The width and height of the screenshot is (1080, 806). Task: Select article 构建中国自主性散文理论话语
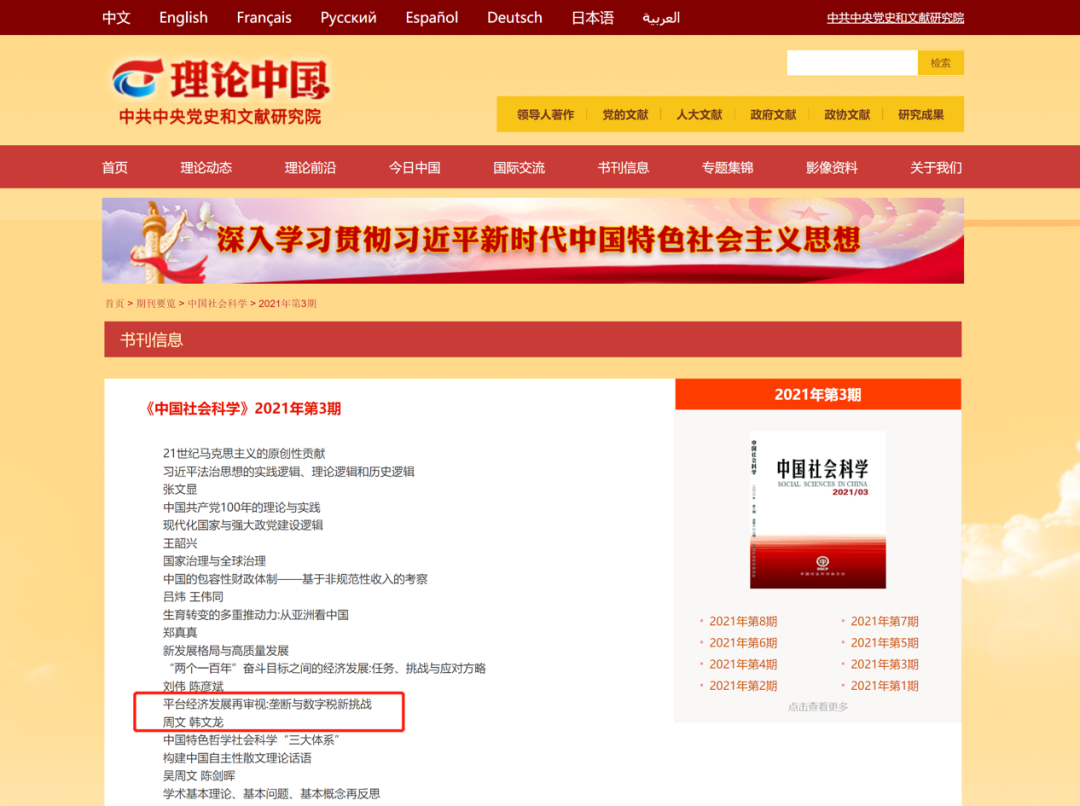237,758
